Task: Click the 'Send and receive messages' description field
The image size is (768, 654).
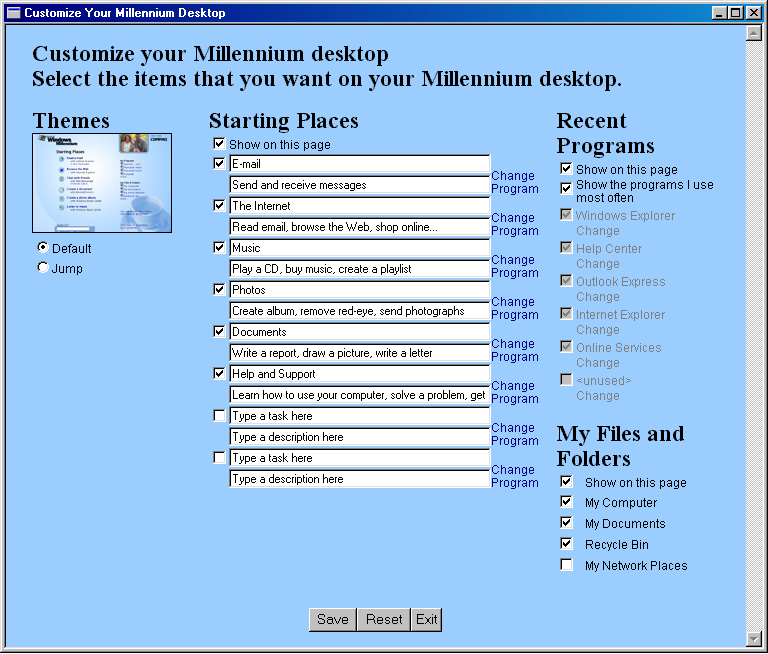Action: pos(360,185)
